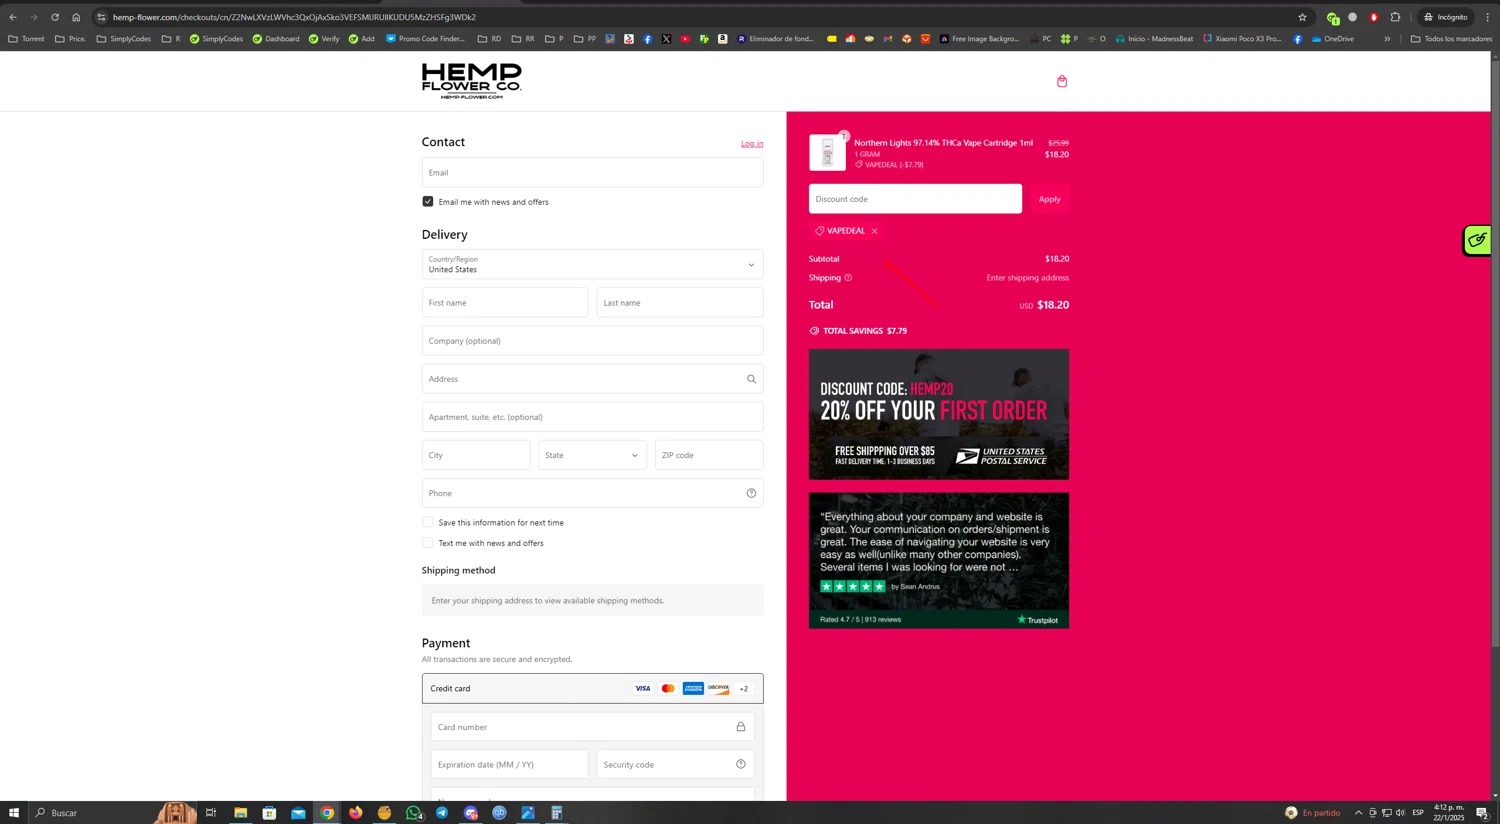View site information in address bar
Viewport: 1500px width, 824px height.
click(101, 17)
